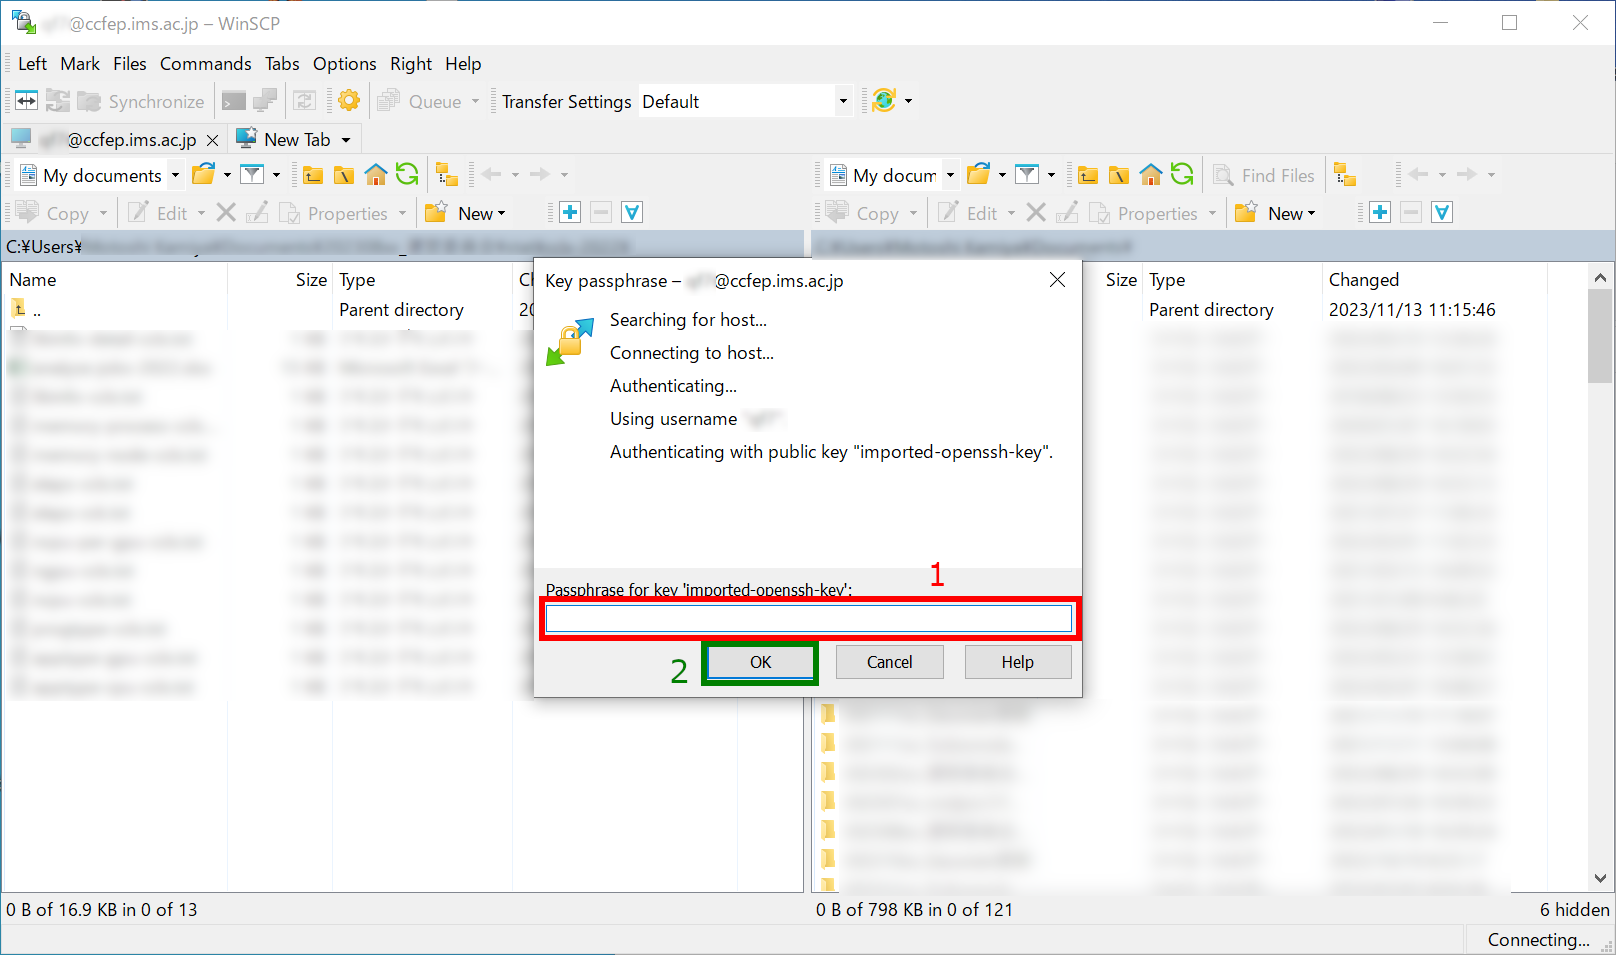1616x955 pixels.
Task: Click the Compare Directories icon in main toolbar
Action: (x=27, y=101)
